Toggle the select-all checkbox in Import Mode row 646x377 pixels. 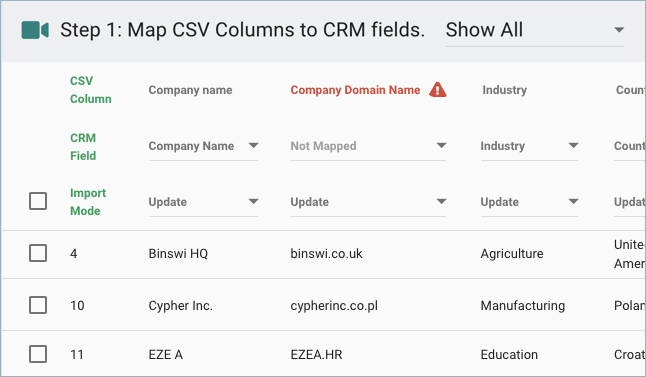tap(38, 201)
